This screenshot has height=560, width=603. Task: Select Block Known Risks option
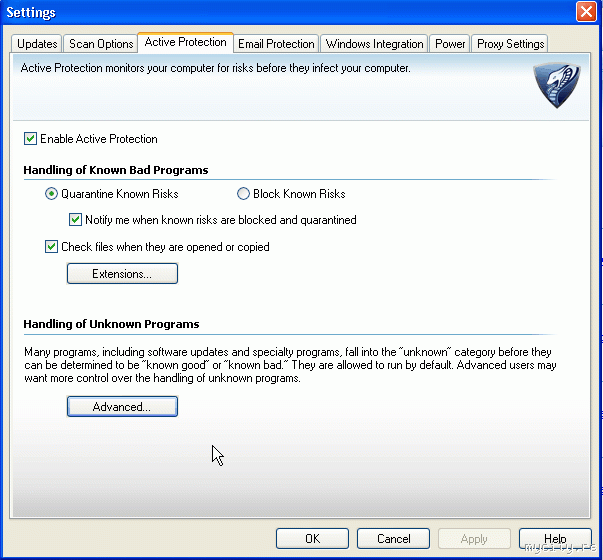[243, 194]
